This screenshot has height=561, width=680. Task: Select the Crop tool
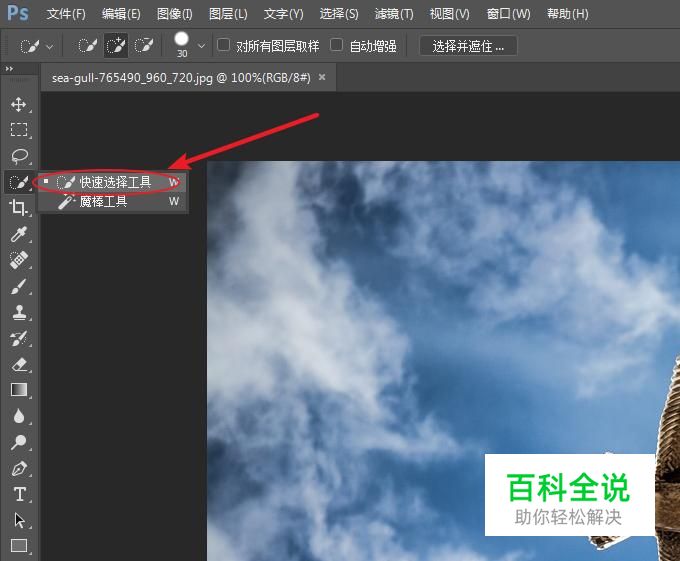click(19, 208)
